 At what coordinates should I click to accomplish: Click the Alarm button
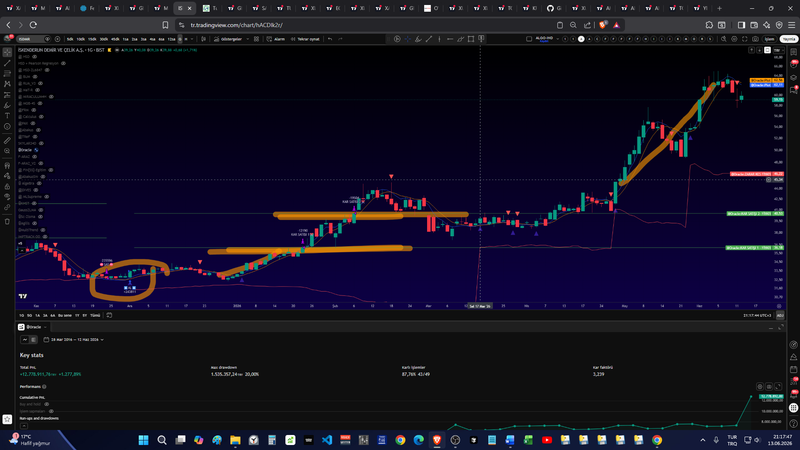[277, 39]
